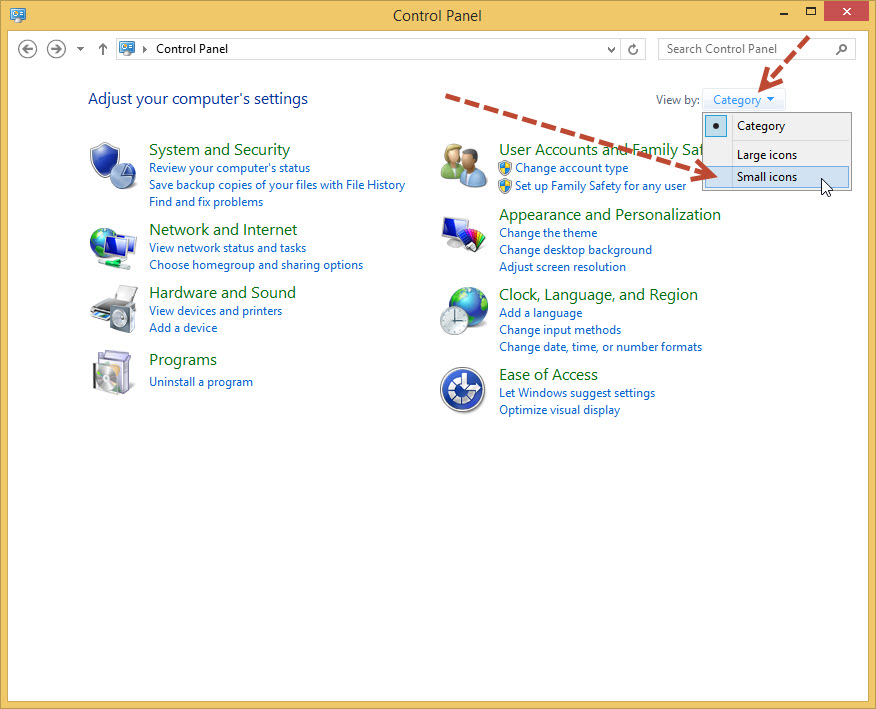Open the Uninstall a program link
This screenshot has width=876, height=709.
coord(200,381)
